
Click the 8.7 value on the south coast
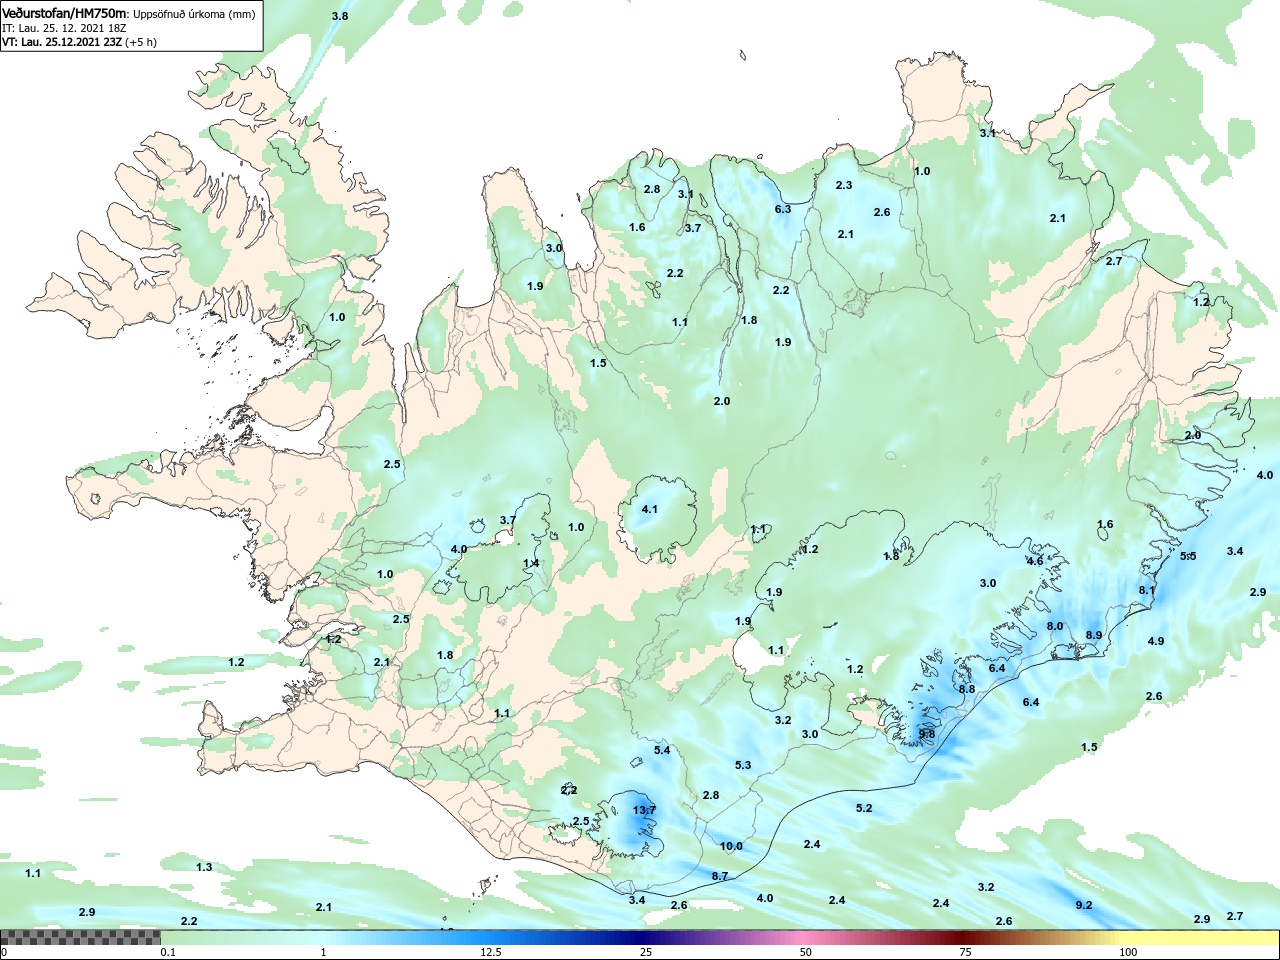click(x=720, y=876)
